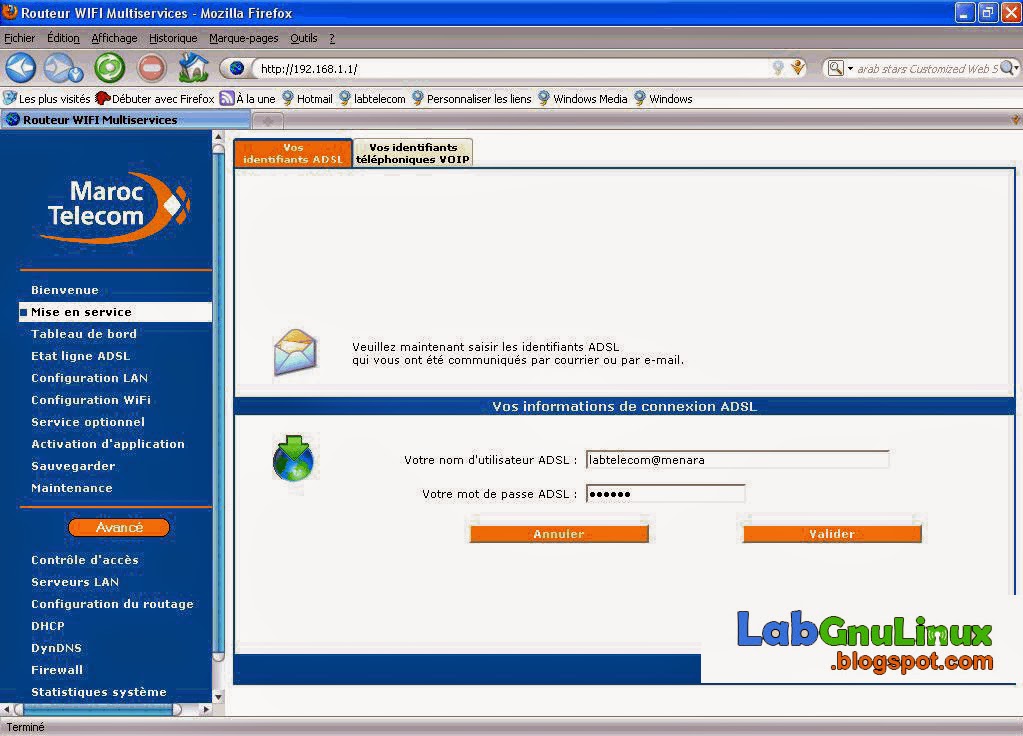Click the 'Terminé' status bar text

tap(25, 727)
